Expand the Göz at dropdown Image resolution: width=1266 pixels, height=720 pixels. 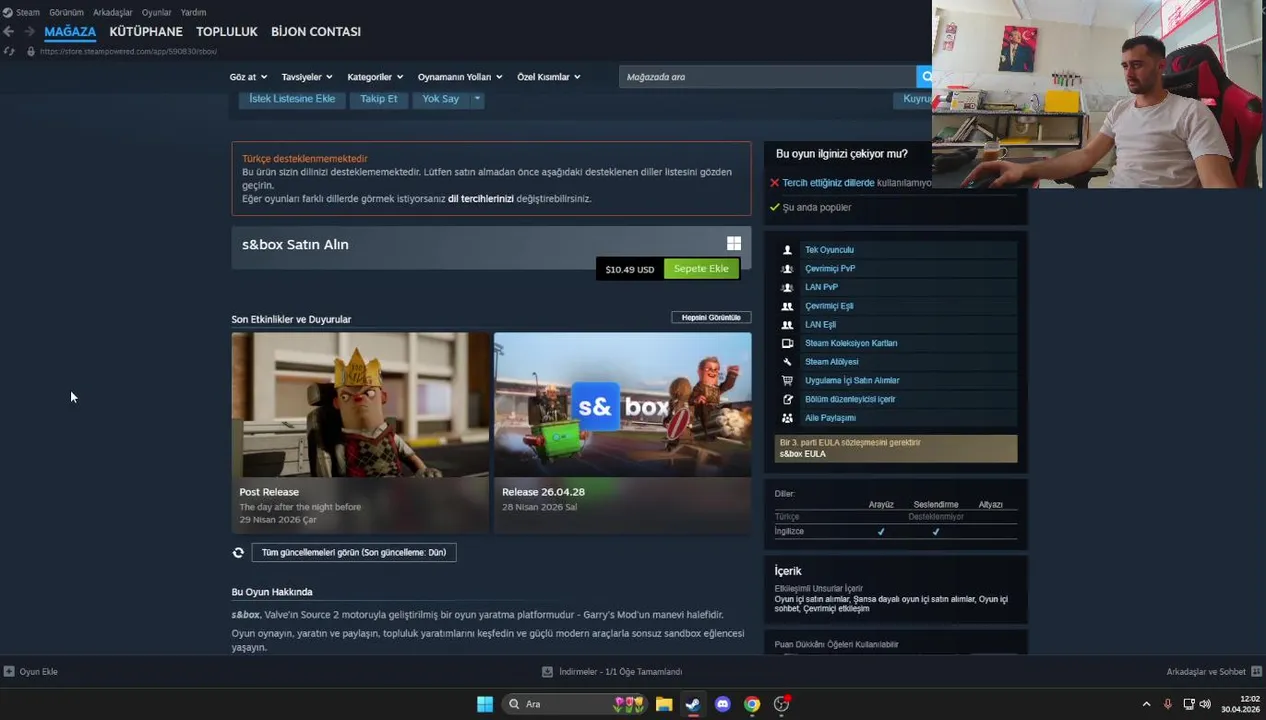point(248,77)
